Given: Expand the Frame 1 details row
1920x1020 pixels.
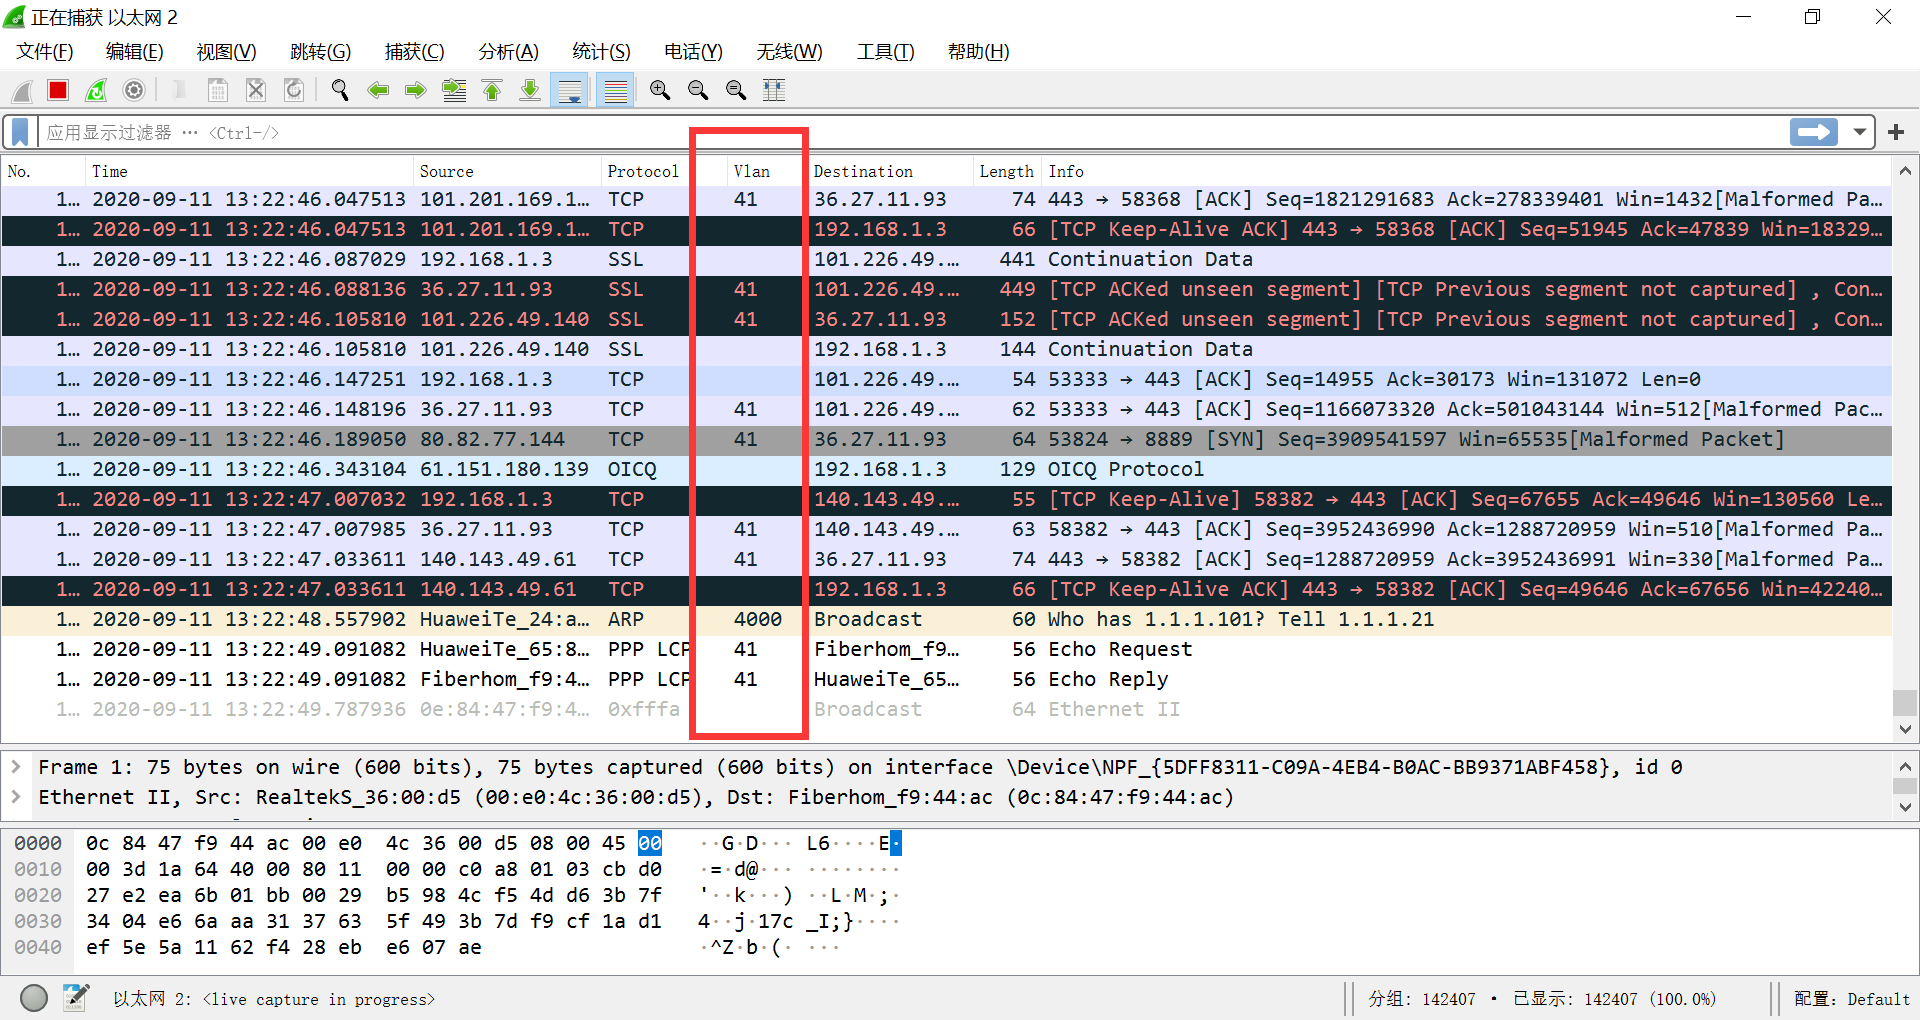Looking at the screenshot, I should click(x=16, y=767).
